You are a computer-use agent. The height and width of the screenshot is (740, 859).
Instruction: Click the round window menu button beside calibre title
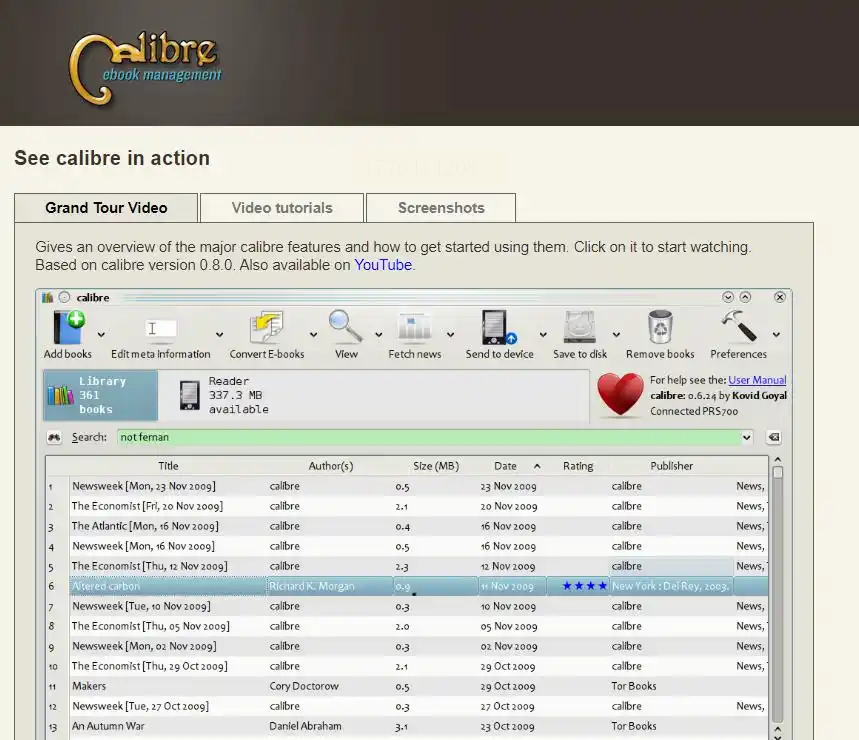(65, 297)
